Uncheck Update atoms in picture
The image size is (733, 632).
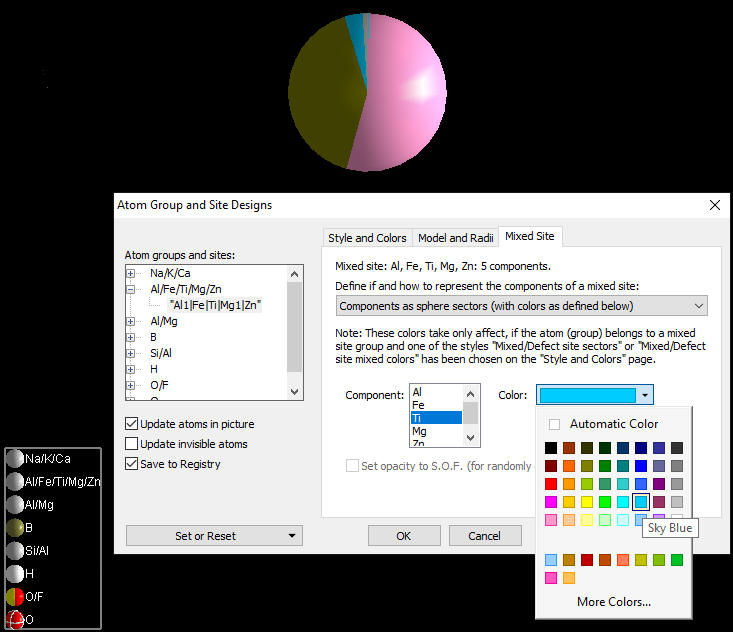(132, 424)
